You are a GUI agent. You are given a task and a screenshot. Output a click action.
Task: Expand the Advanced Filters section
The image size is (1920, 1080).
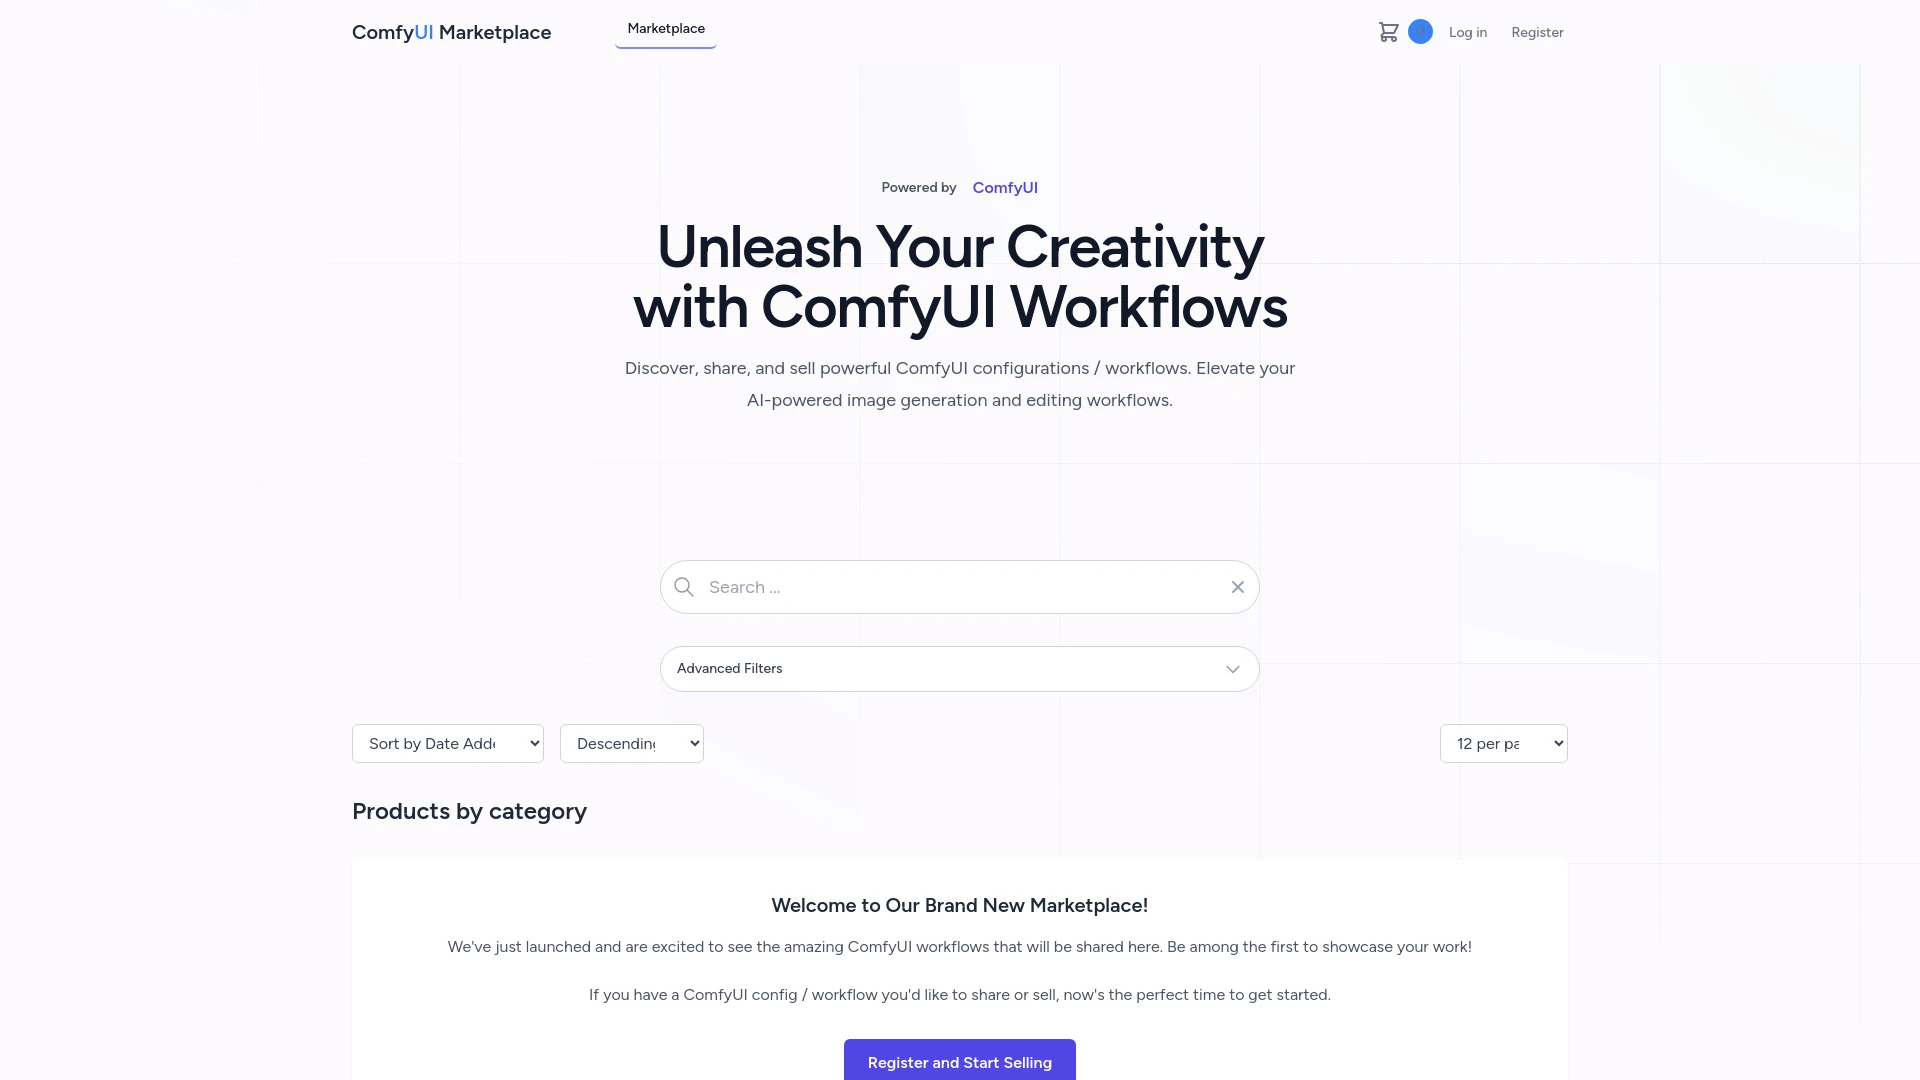960,667
